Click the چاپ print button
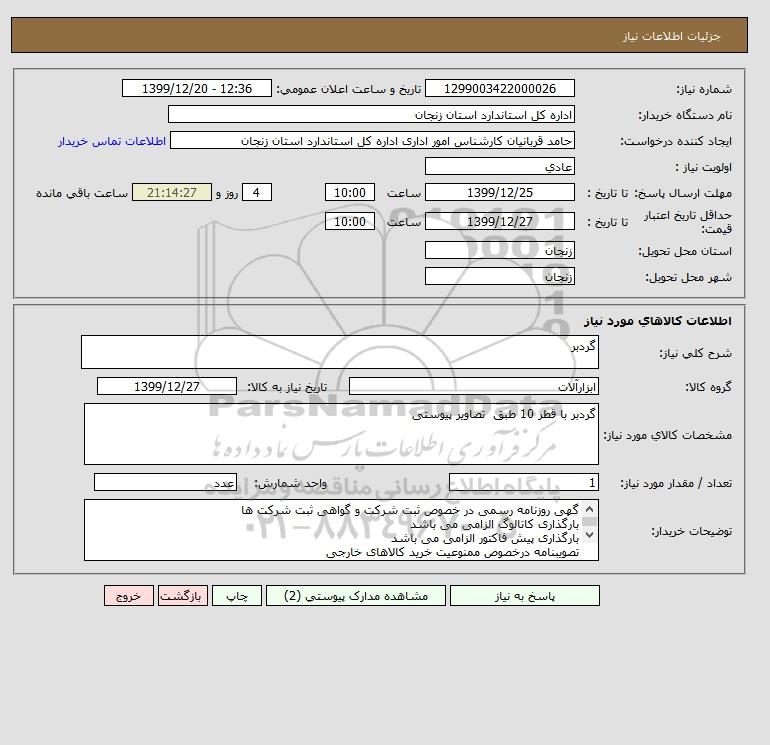The height and width of the screenshot is (745, 770). click(237, 596)
